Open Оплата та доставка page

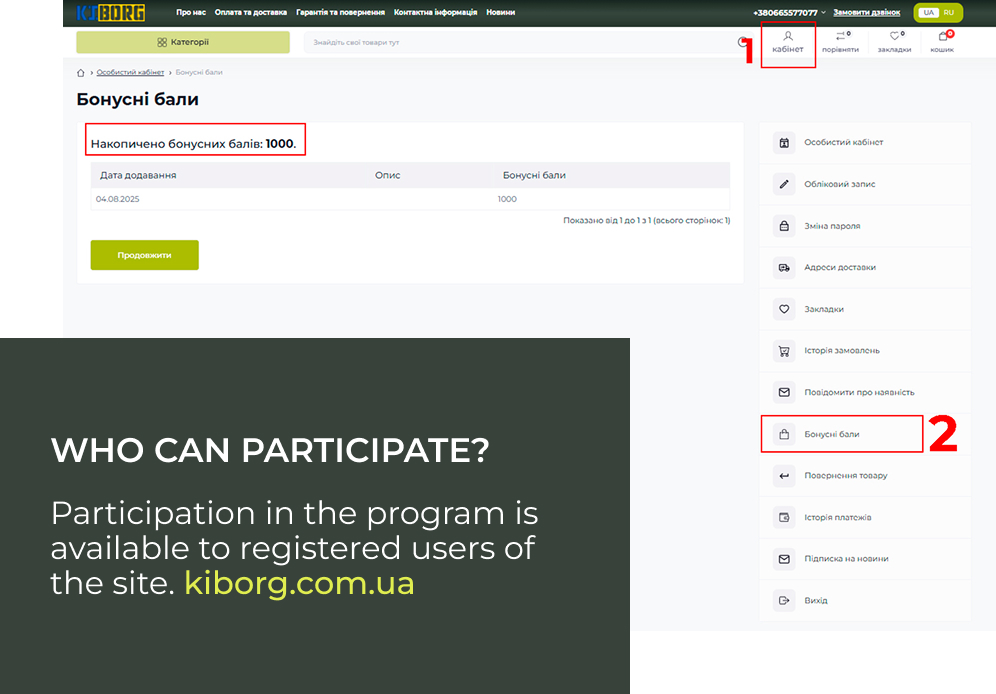[251, 13]
